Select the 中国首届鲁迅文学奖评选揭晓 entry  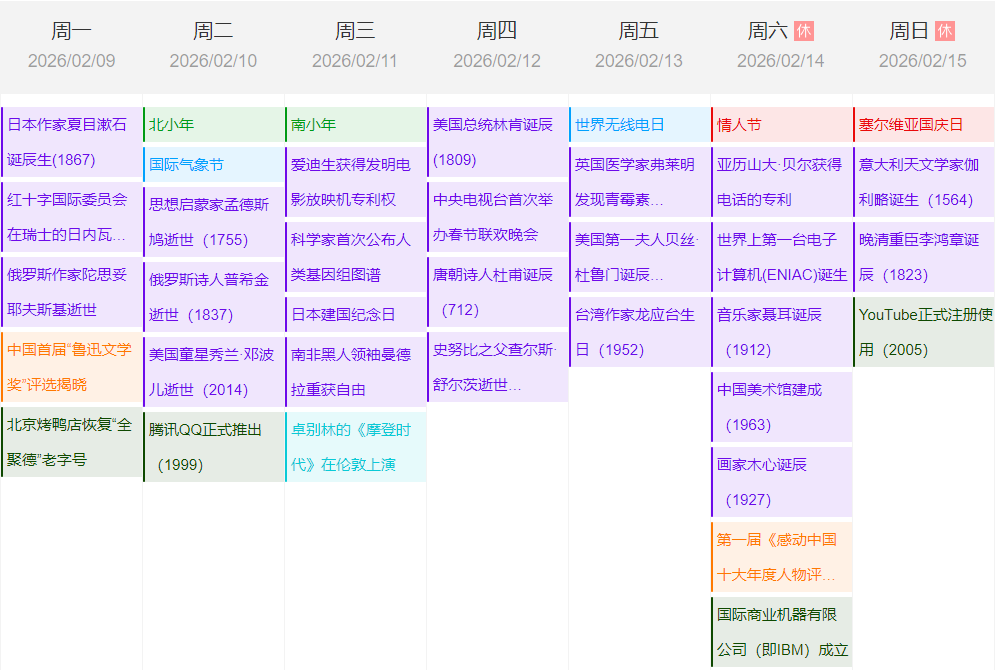[x=72, y=366]
